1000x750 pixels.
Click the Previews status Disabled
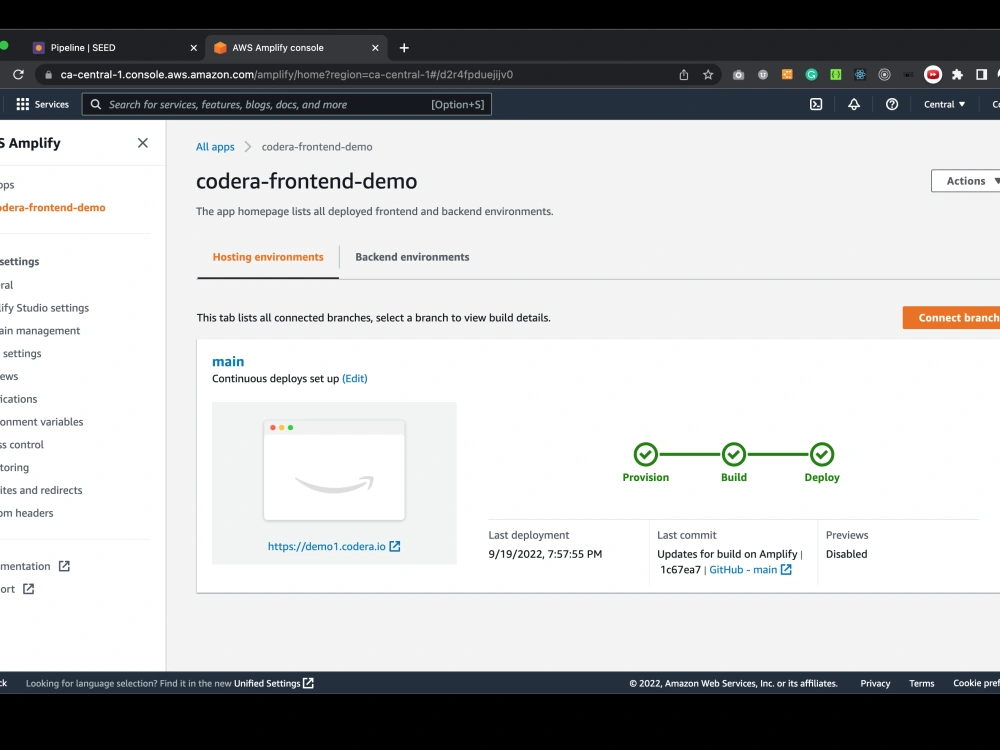(x=846, y=554)
